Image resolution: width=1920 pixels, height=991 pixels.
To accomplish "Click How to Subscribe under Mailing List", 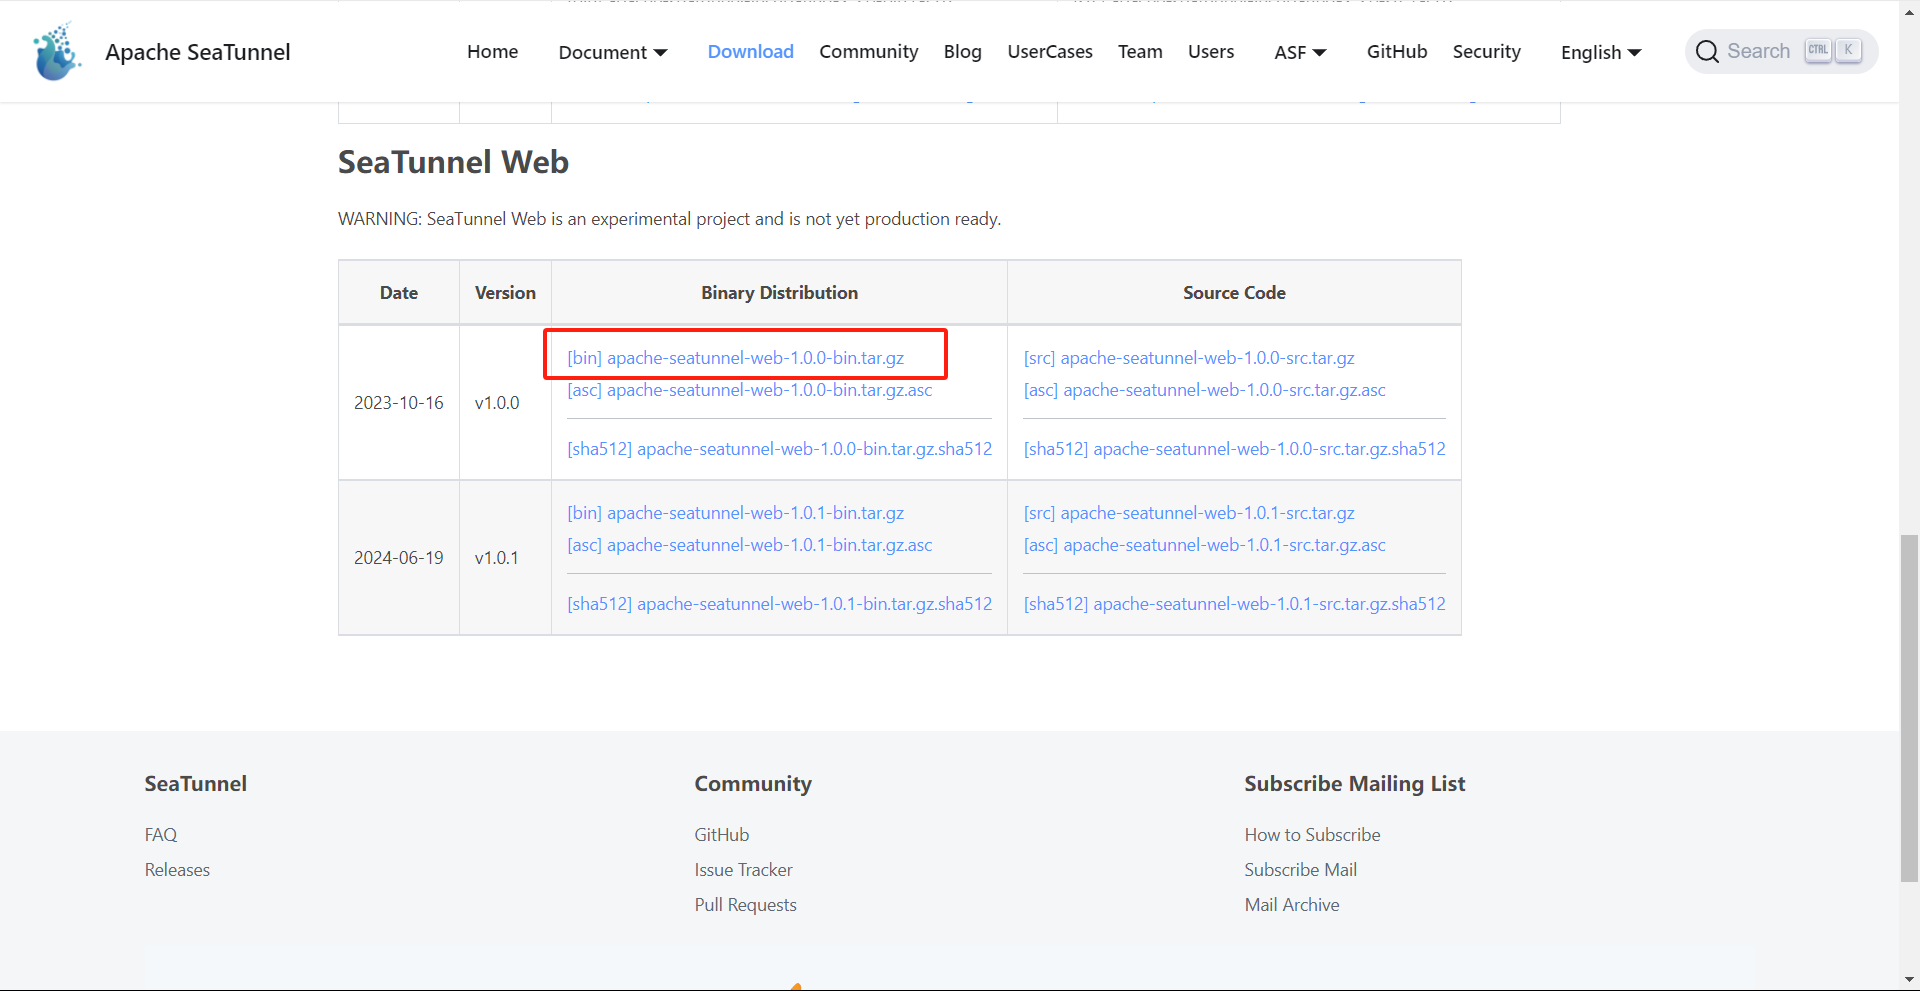I will point(1312,834).
